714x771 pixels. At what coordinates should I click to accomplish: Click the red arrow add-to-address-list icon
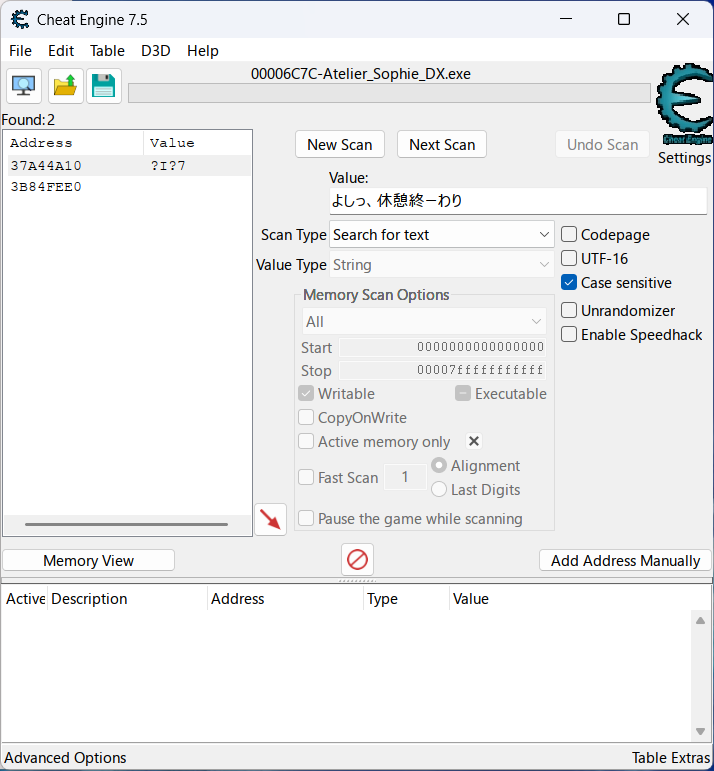point(270,518)
